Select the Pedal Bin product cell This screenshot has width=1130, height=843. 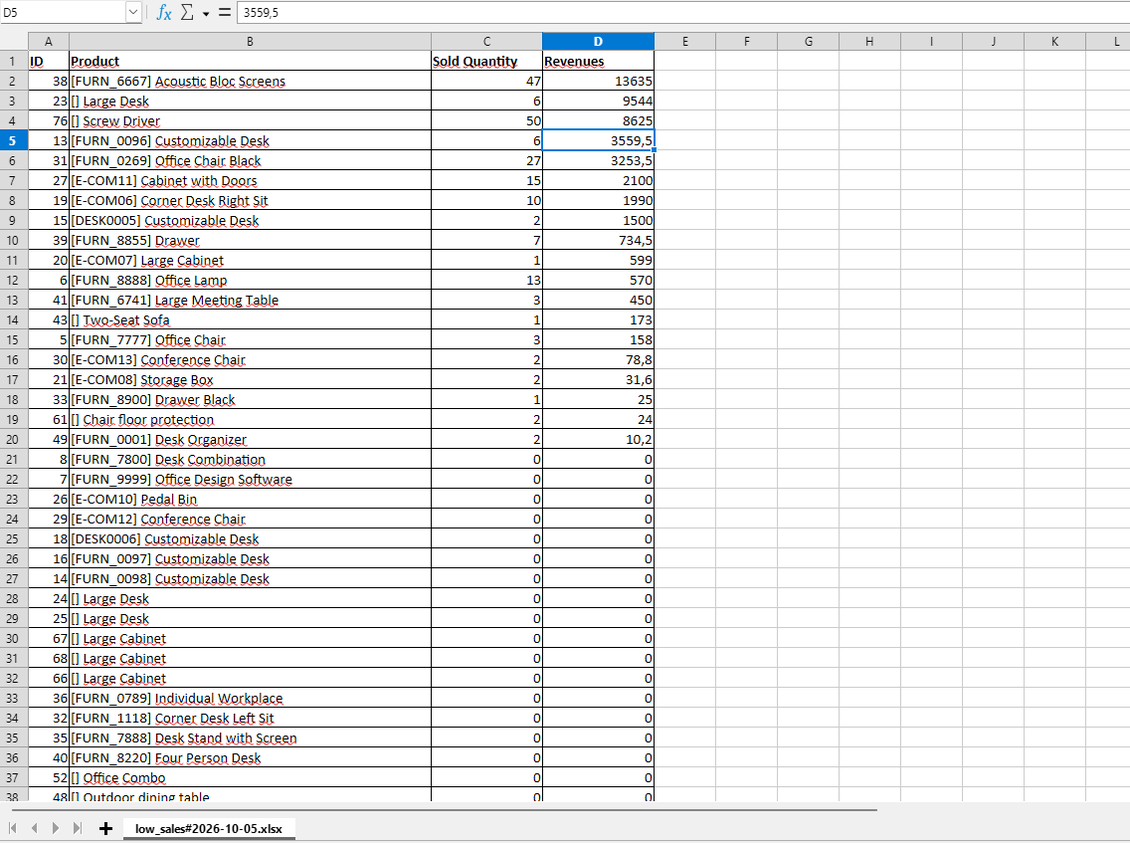tap(250, 499)
